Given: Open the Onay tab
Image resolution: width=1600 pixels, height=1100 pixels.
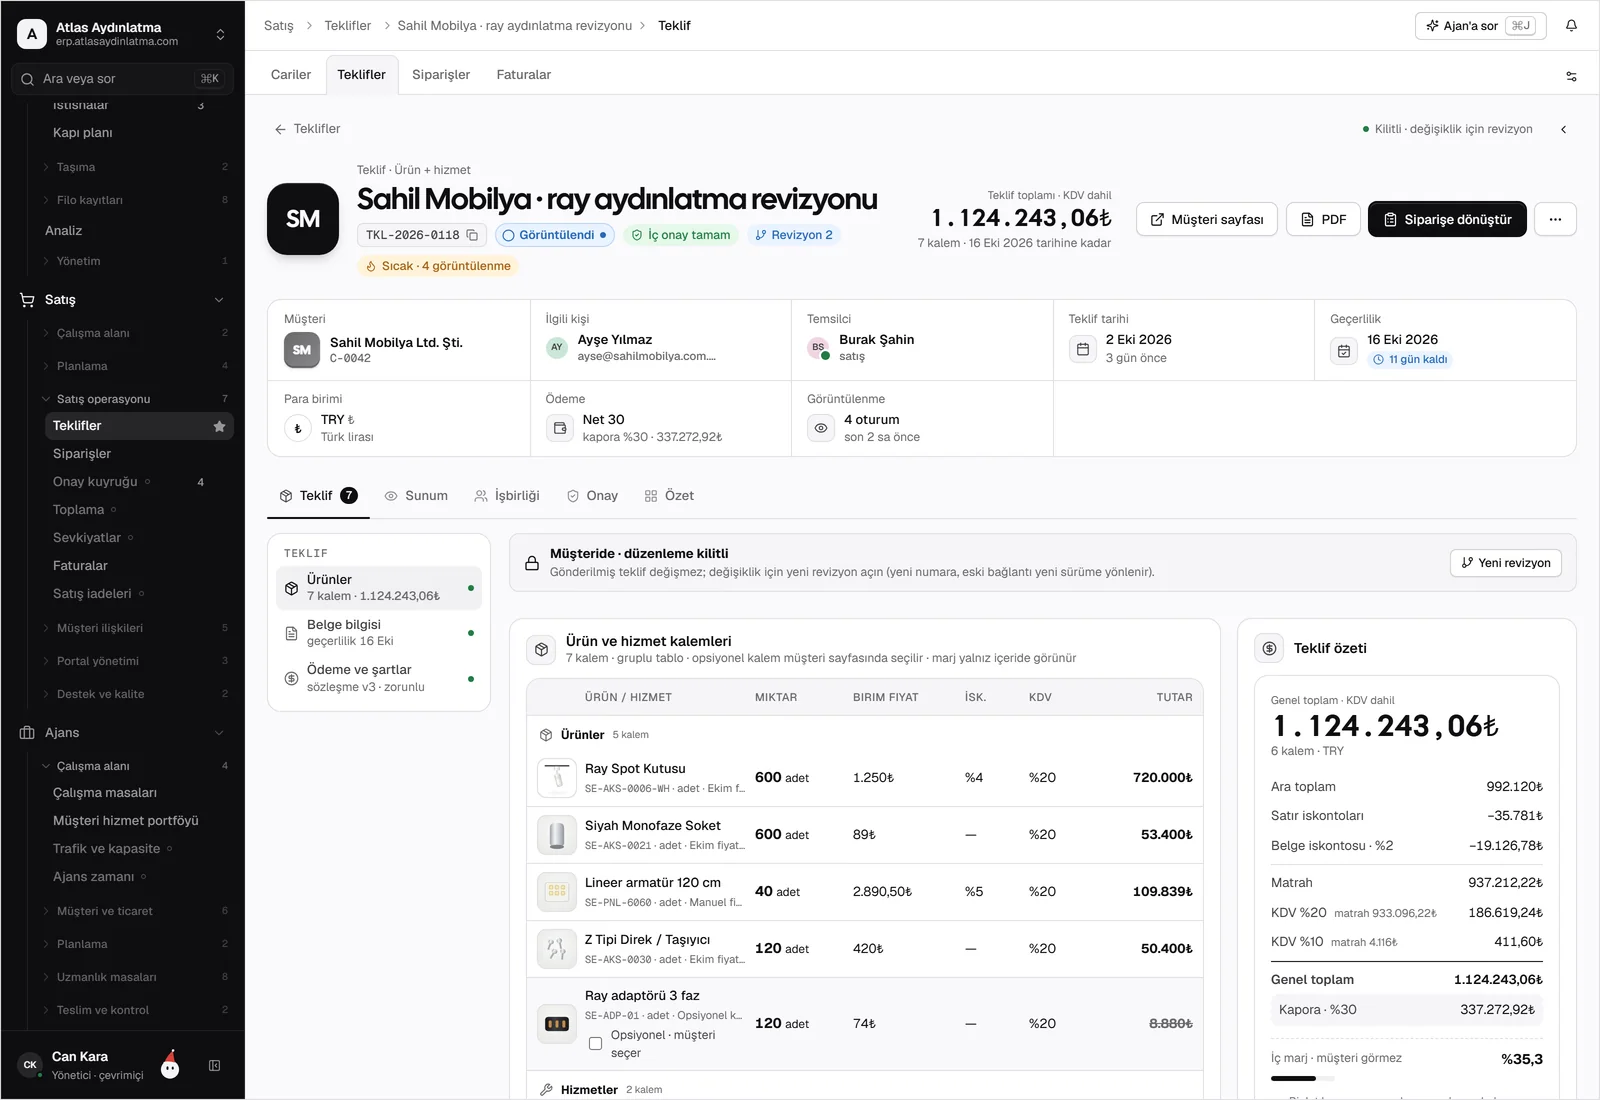Looking at the screenshot, I should pos(592,496).
